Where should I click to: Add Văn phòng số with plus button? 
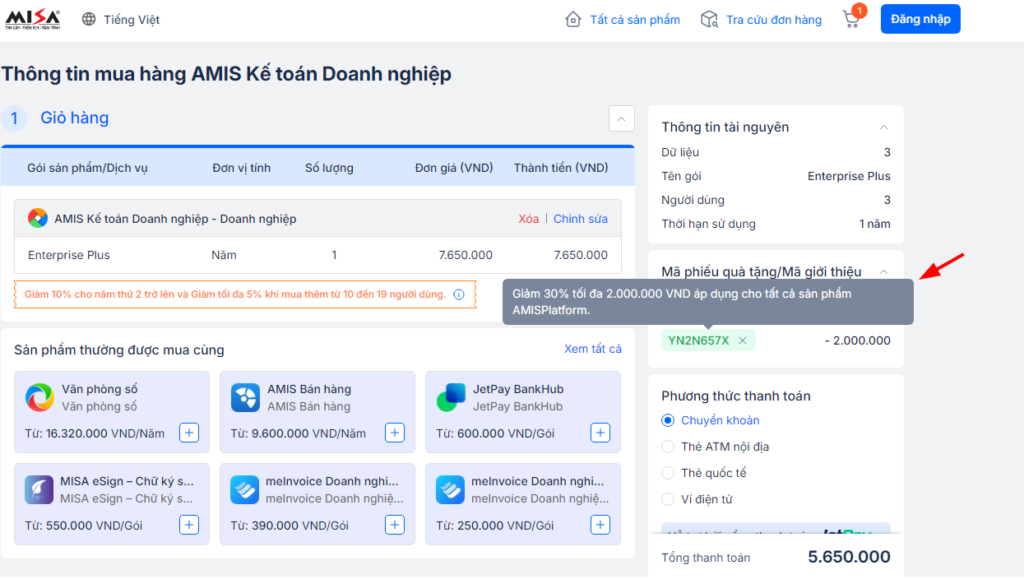pyautogui.click(x=189, y=433)
